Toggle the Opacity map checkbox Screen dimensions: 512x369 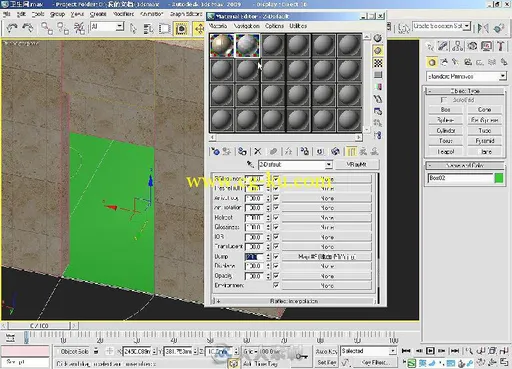(x=276, y=276)
